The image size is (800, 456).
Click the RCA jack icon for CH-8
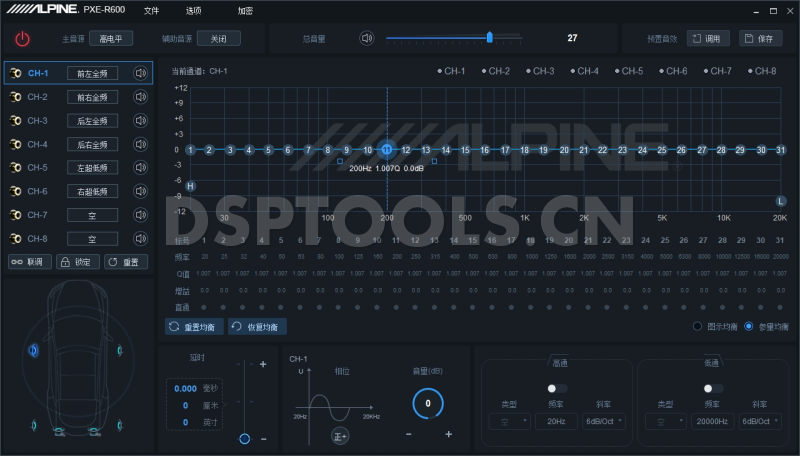(x=15, y=239)
